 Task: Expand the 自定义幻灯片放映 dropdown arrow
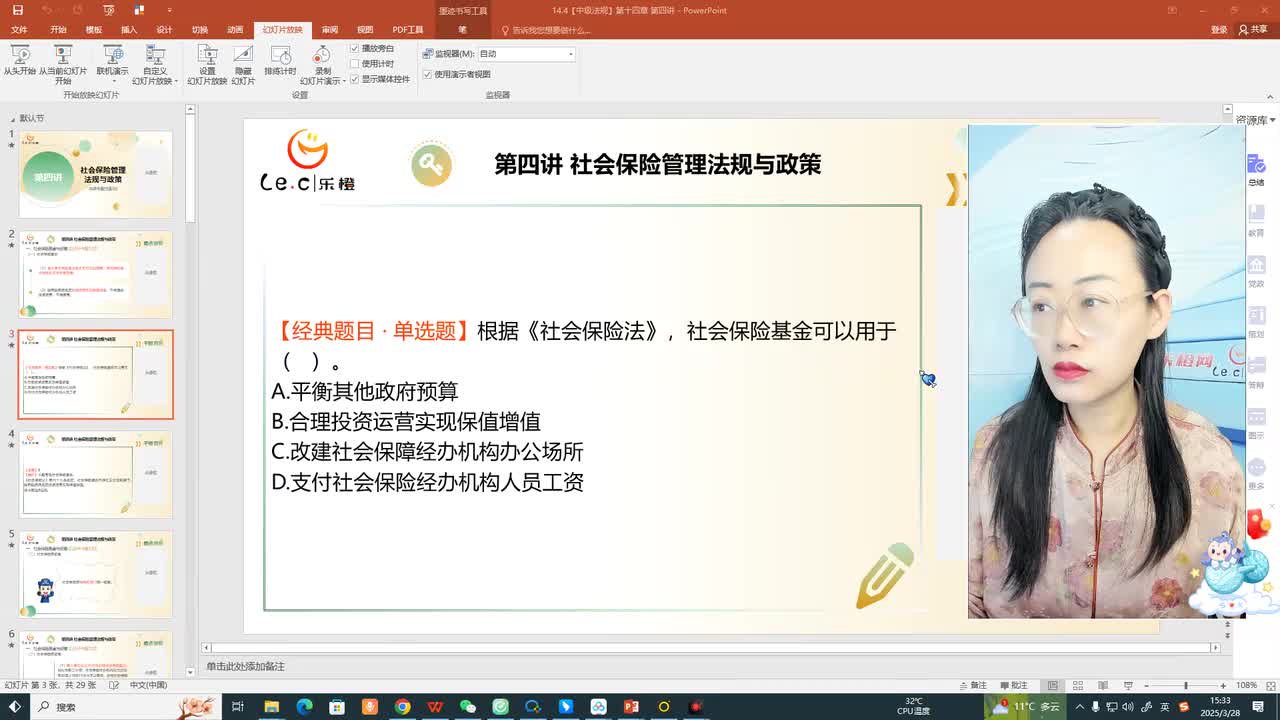click(175, 82)
